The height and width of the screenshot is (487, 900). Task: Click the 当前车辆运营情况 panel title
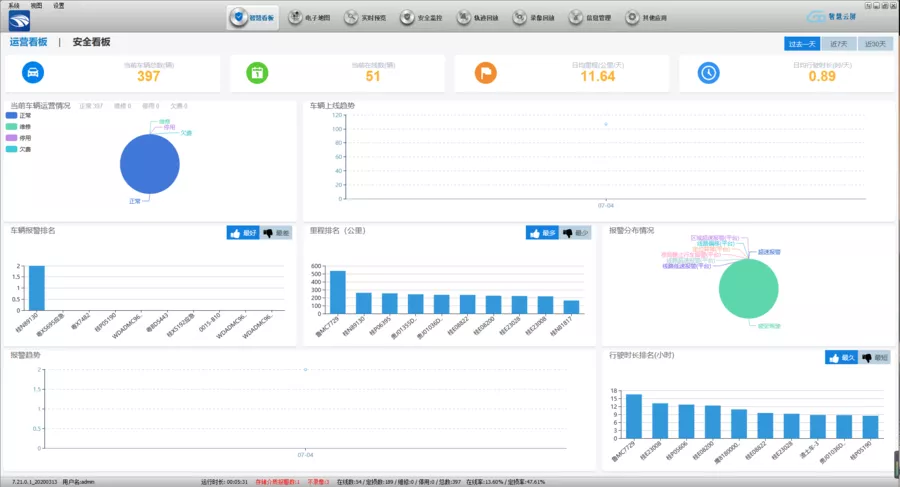pos(40,106)
